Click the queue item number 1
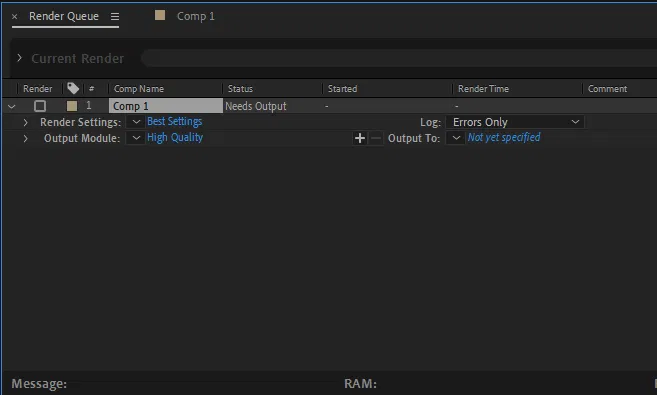657x395 pixels. [x=89, y=106]
